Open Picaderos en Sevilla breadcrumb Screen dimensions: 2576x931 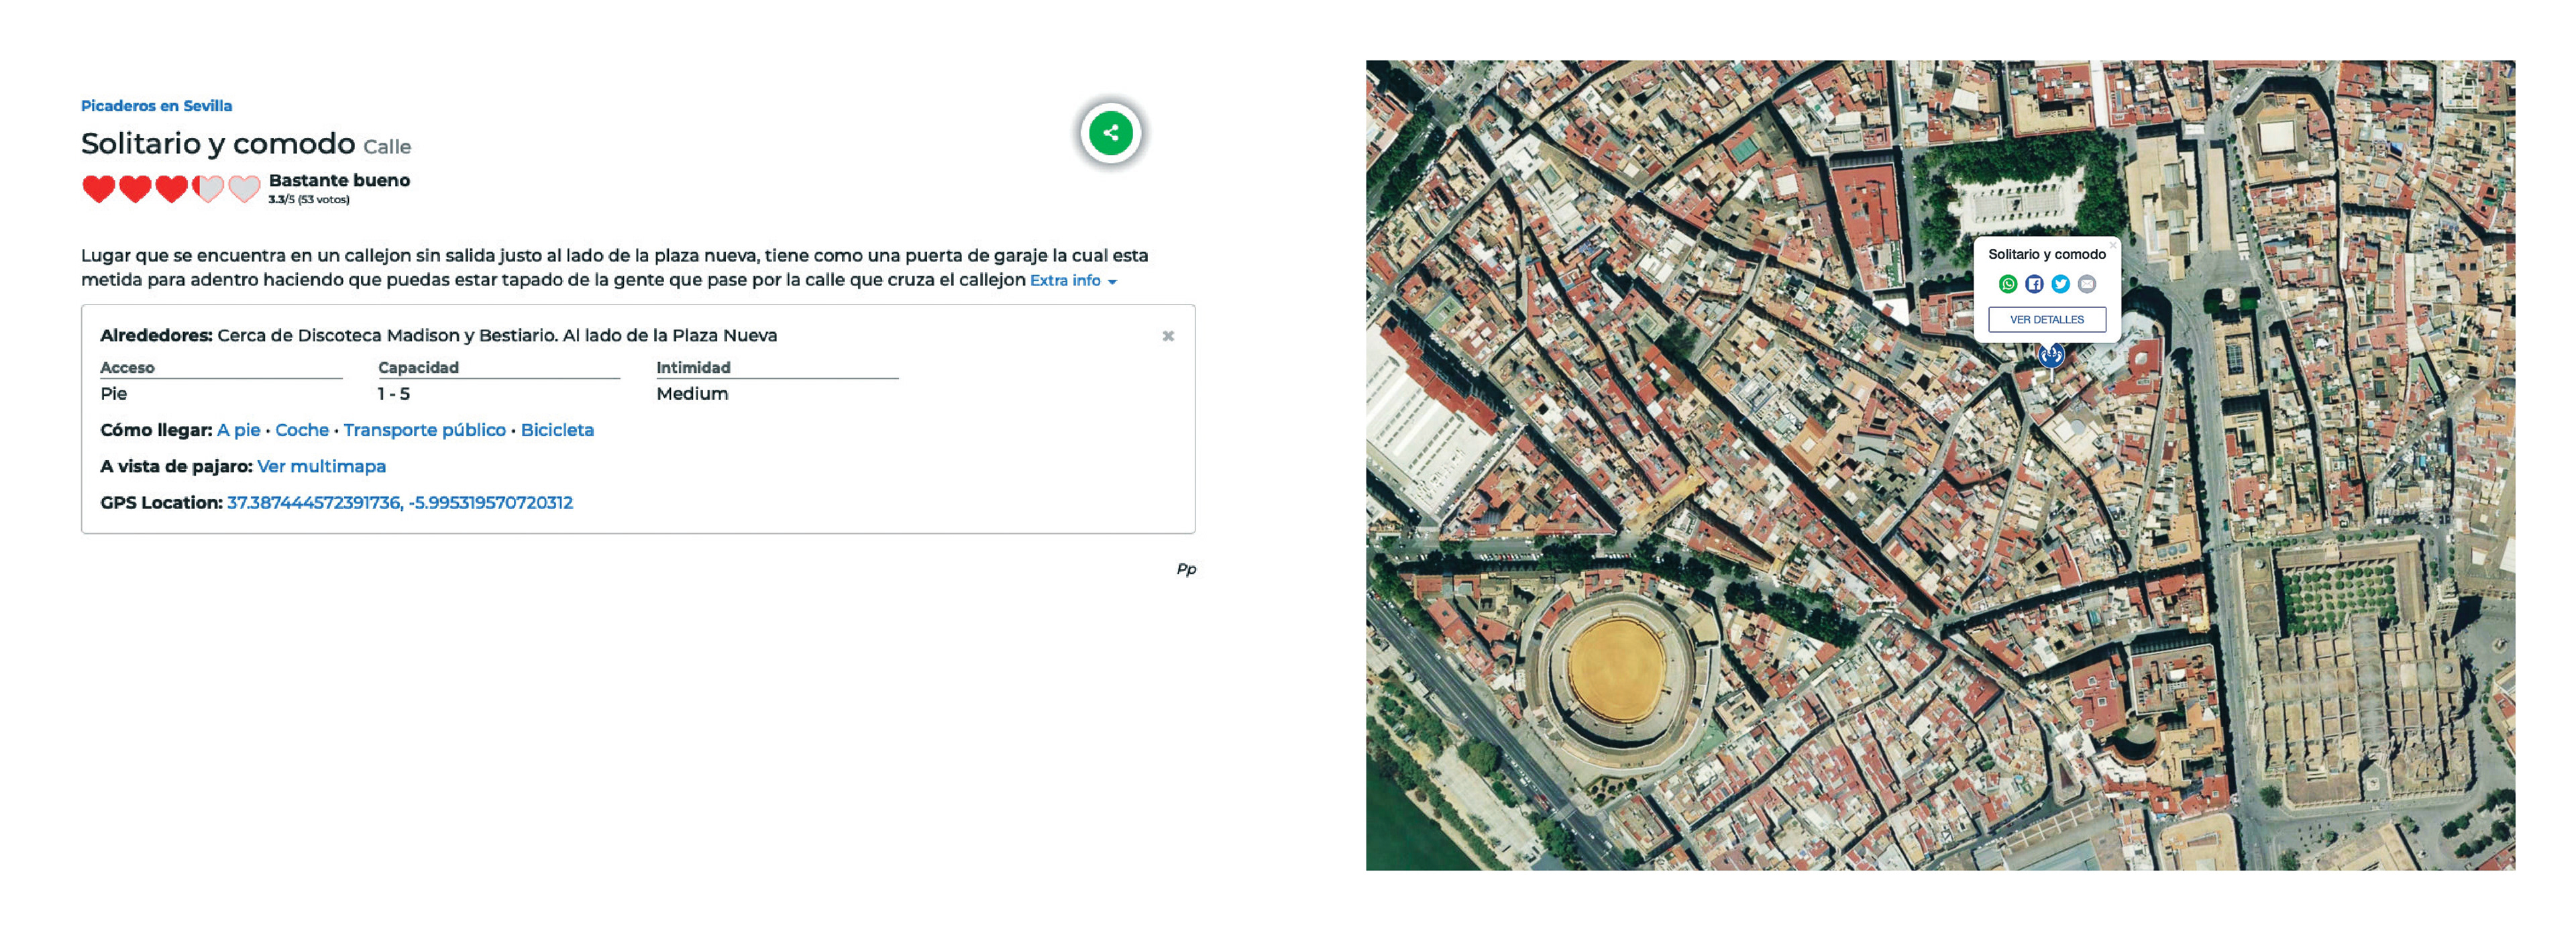156,106
